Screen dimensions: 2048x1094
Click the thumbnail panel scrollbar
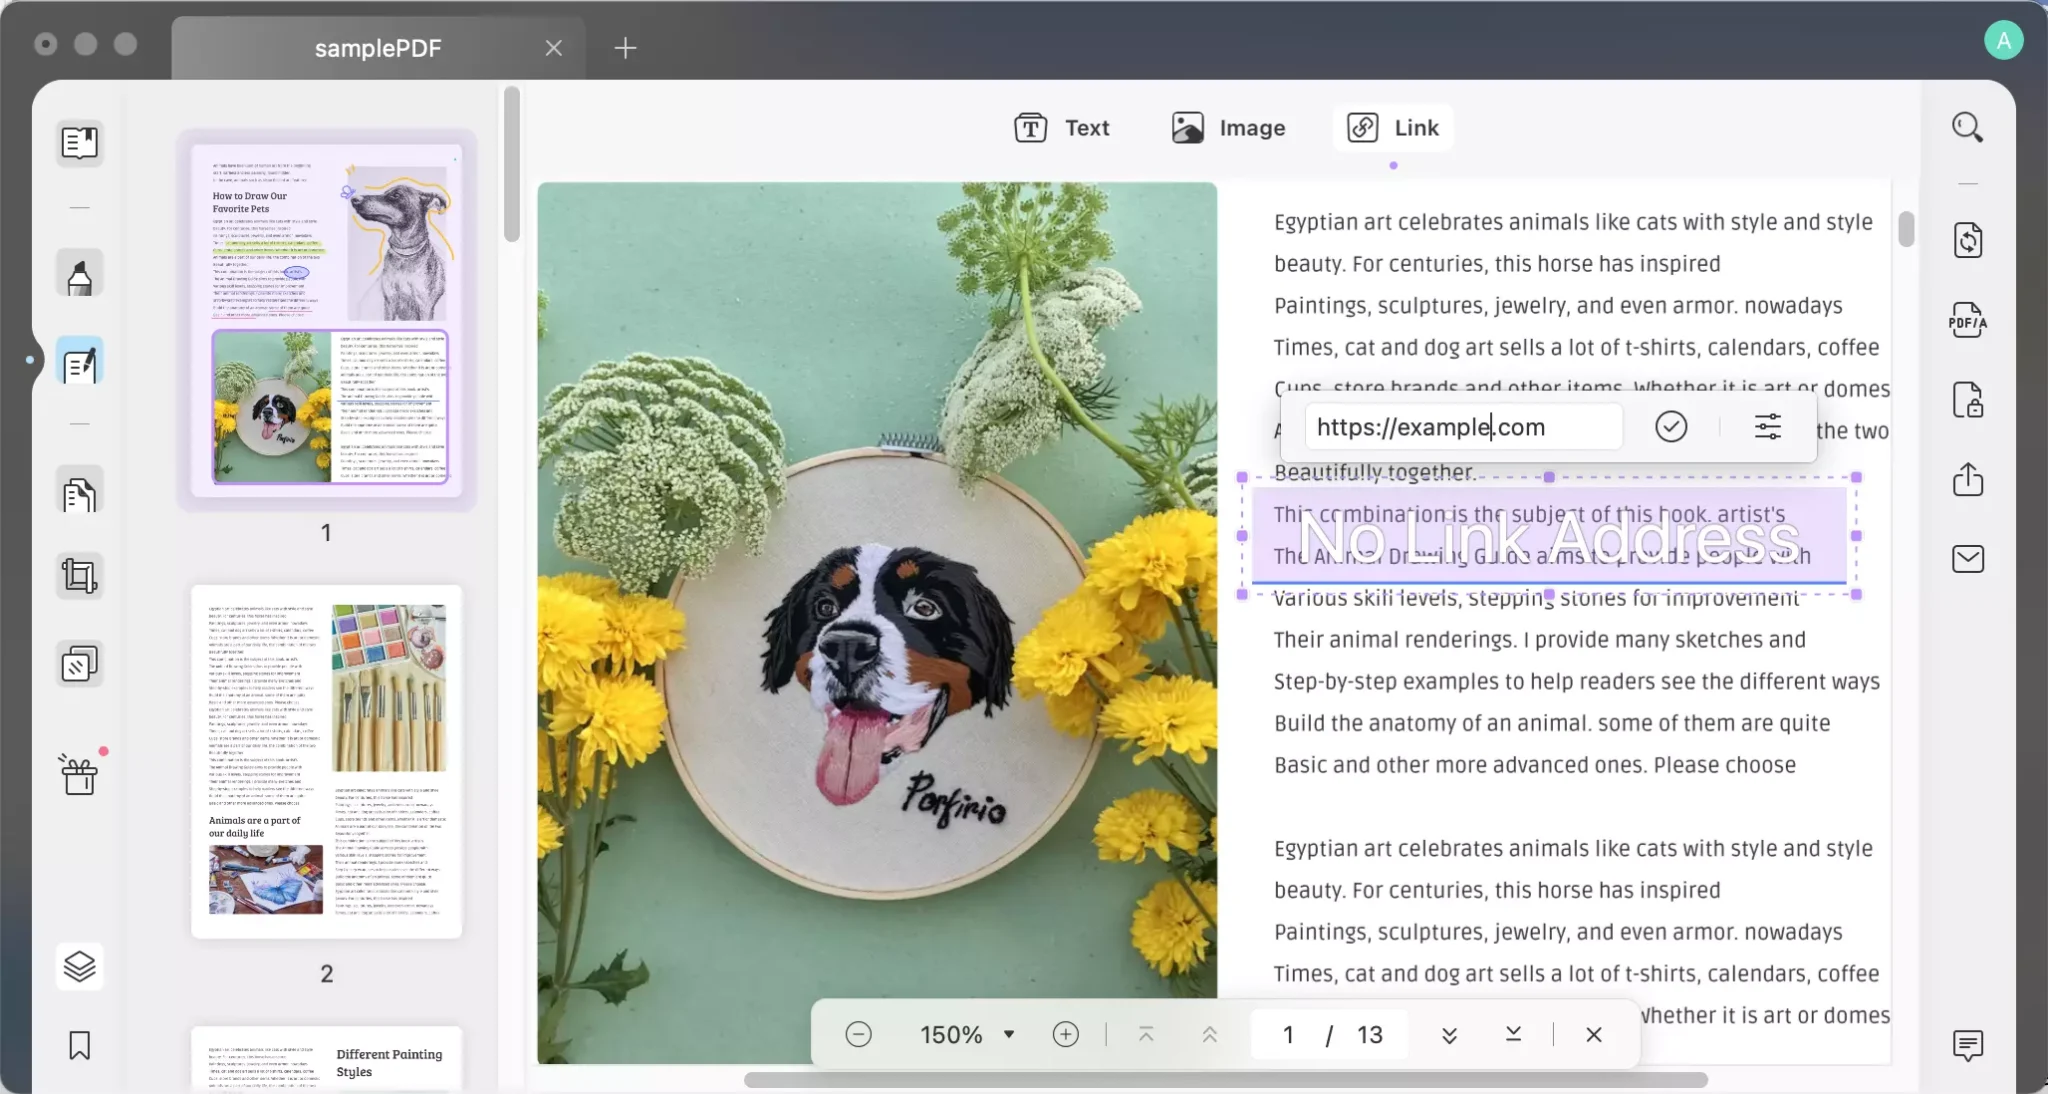click(511, 164)
